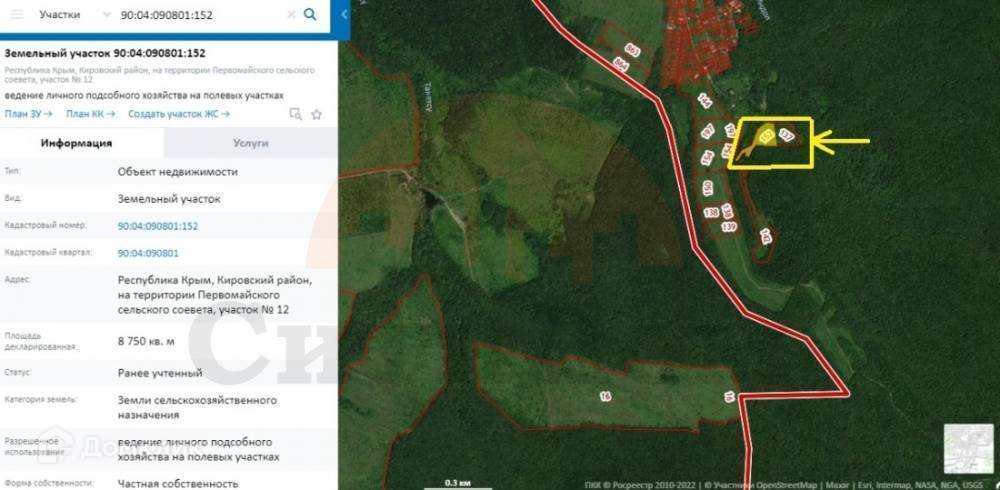Open the План ЗУ link
The width and height of the screenshot is (1000, 490).
point(29,114)
